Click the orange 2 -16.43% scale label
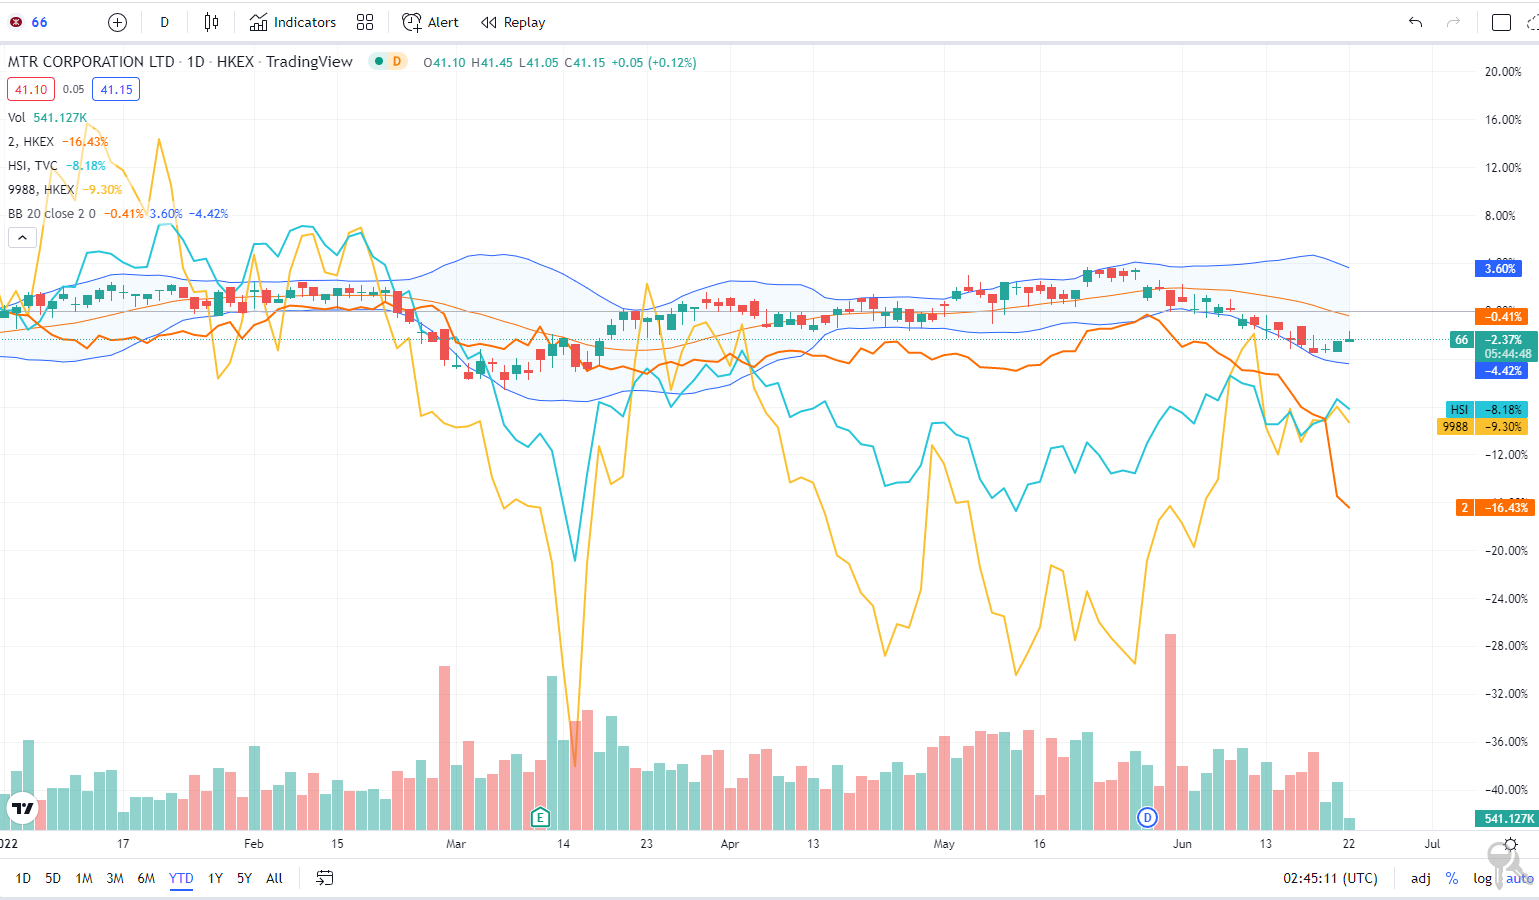 pos(1493,507)
